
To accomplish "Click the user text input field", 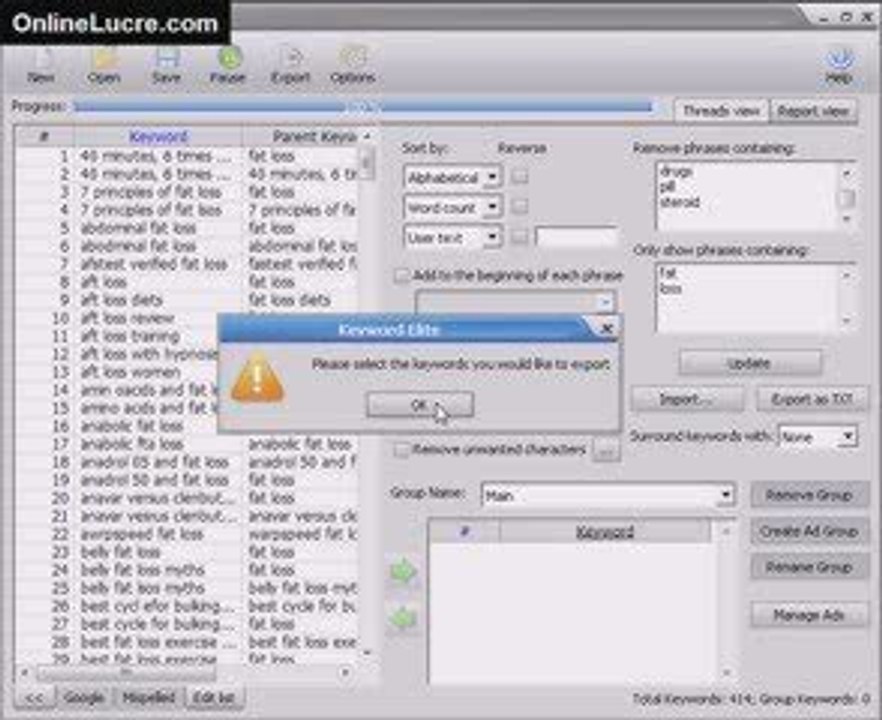I will point(577,237).
